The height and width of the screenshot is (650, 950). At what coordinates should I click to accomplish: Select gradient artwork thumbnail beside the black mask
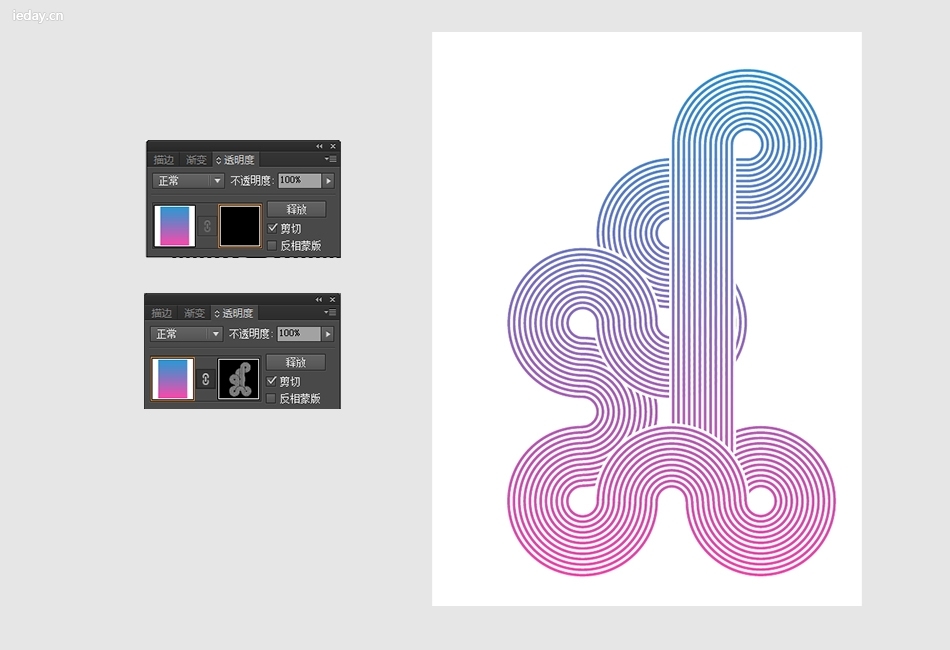click(x=174, y=226)
